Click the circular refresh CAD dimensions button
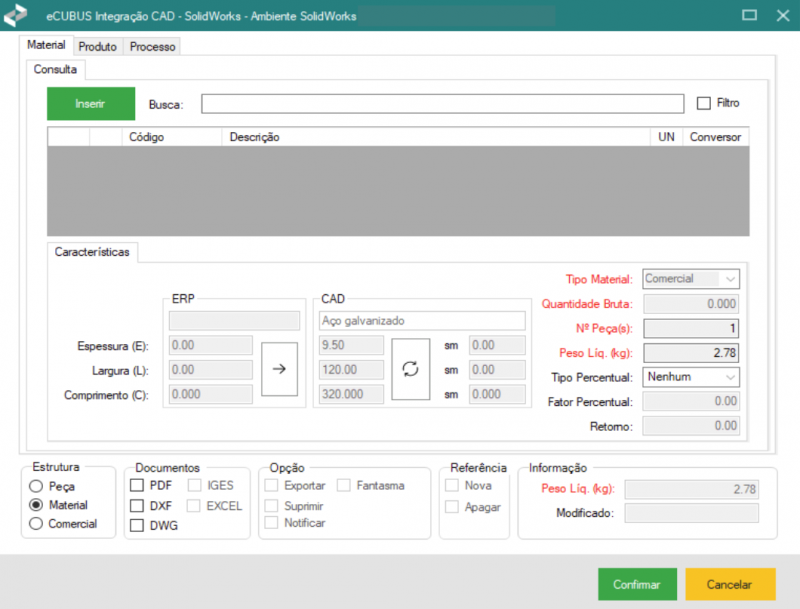This screenshot has width=800, height=609. (x=409, y=368)
